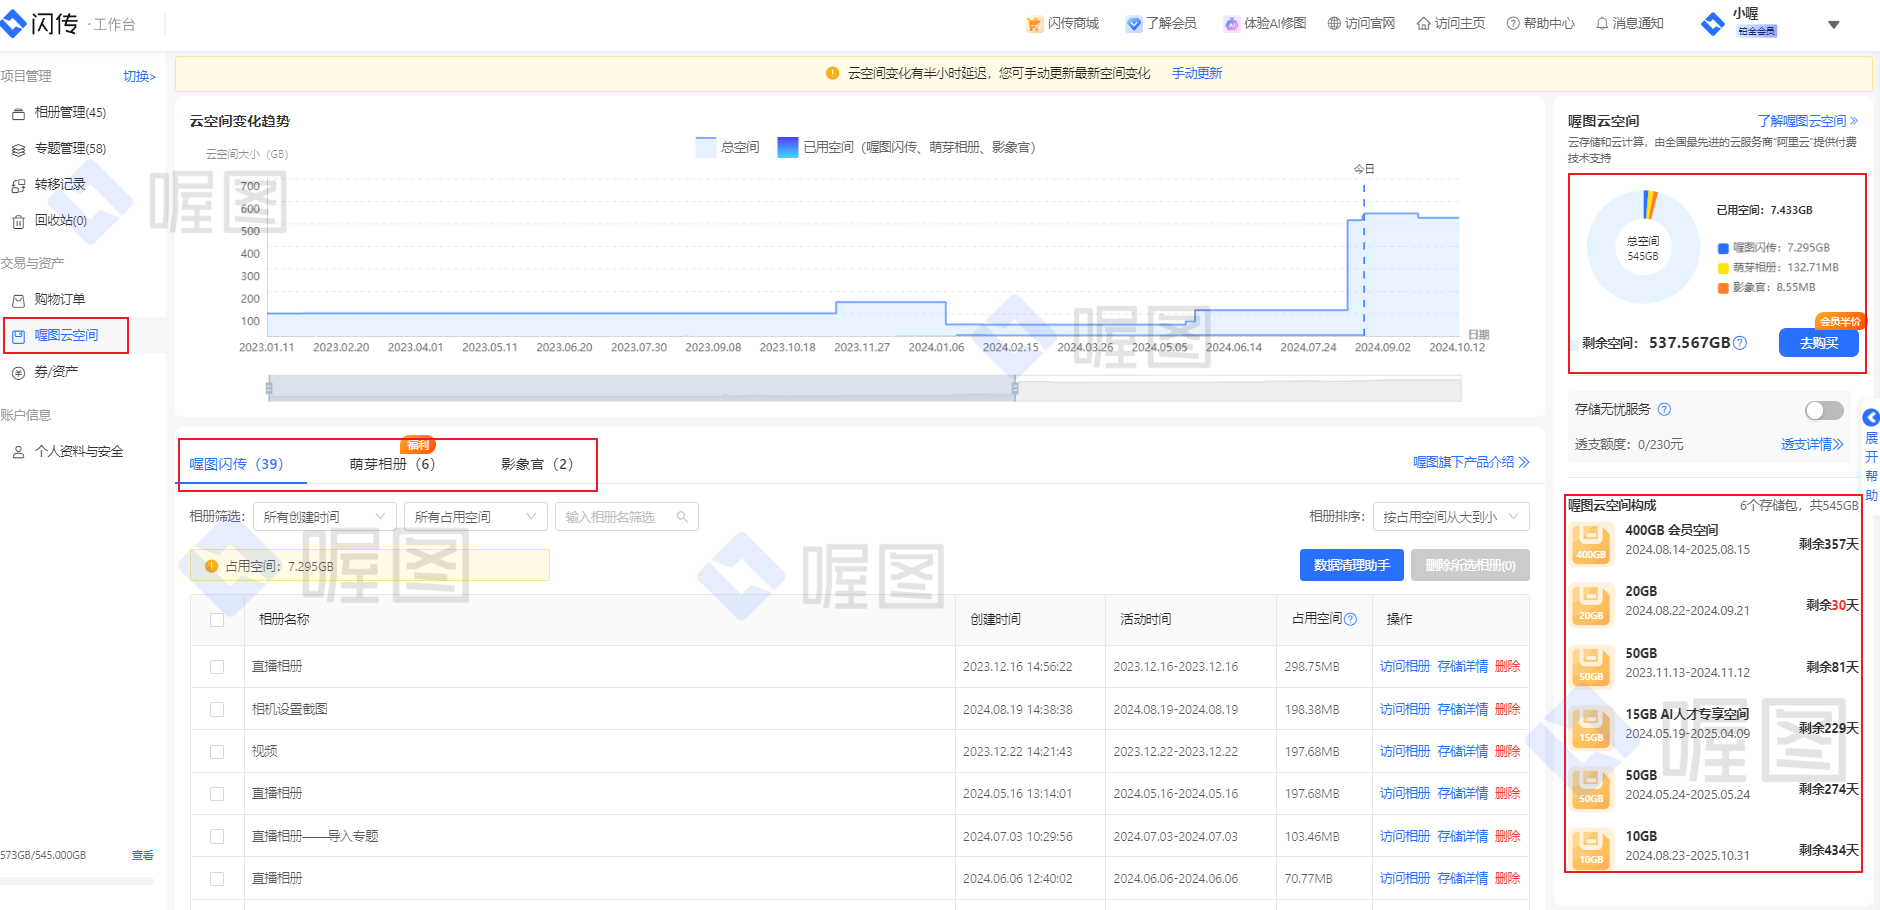Open the 所有创建时间 dropdown
1880x910 pixels.
324,517
